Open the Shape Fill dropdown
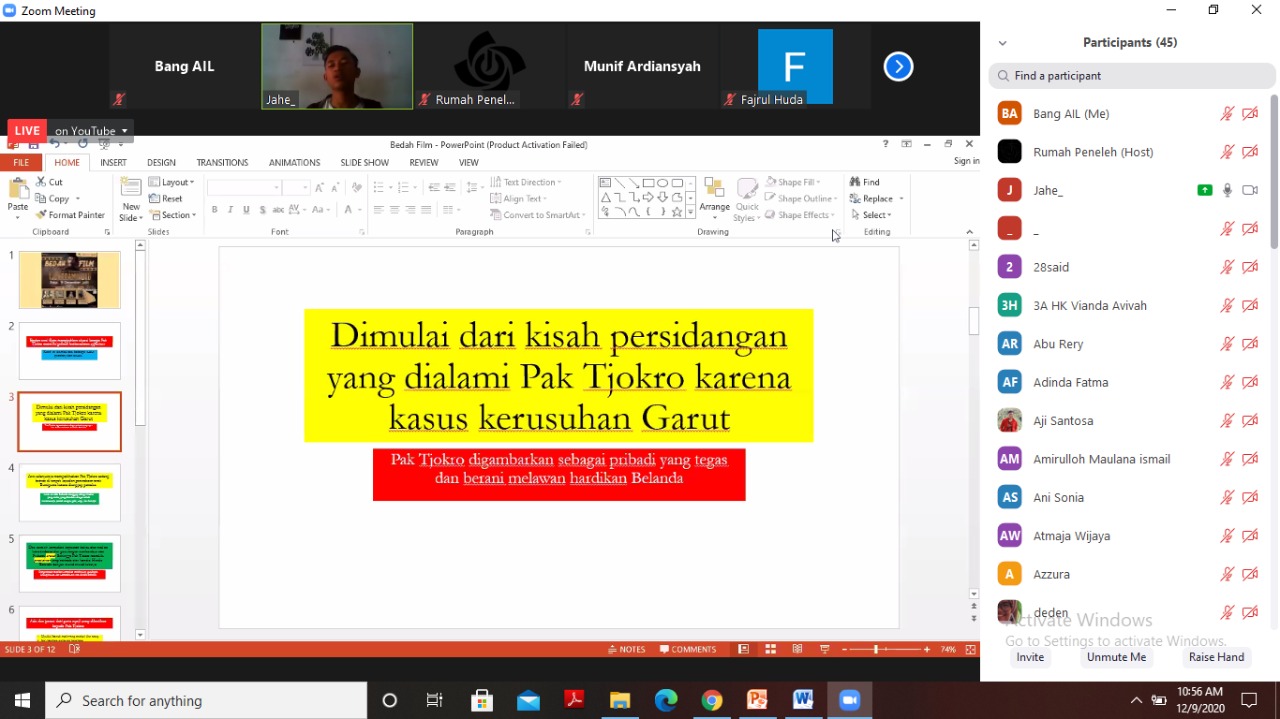1280x719 pixels. pos(797,181)
